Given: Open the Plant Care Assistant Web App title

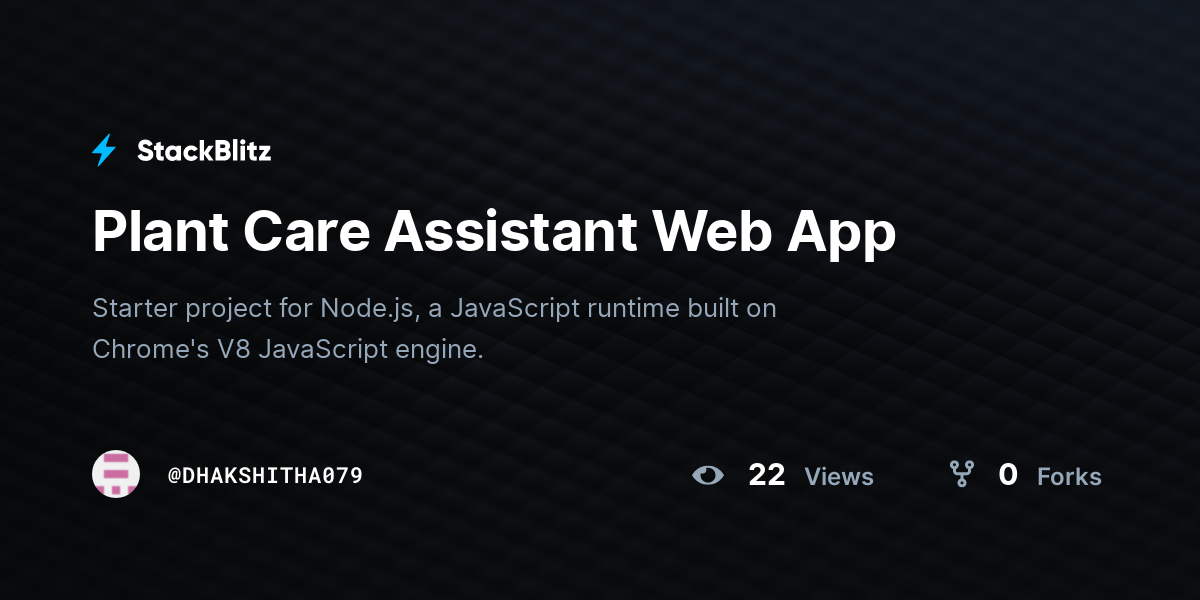Looking at the screenshot, I should click(493, 232).
